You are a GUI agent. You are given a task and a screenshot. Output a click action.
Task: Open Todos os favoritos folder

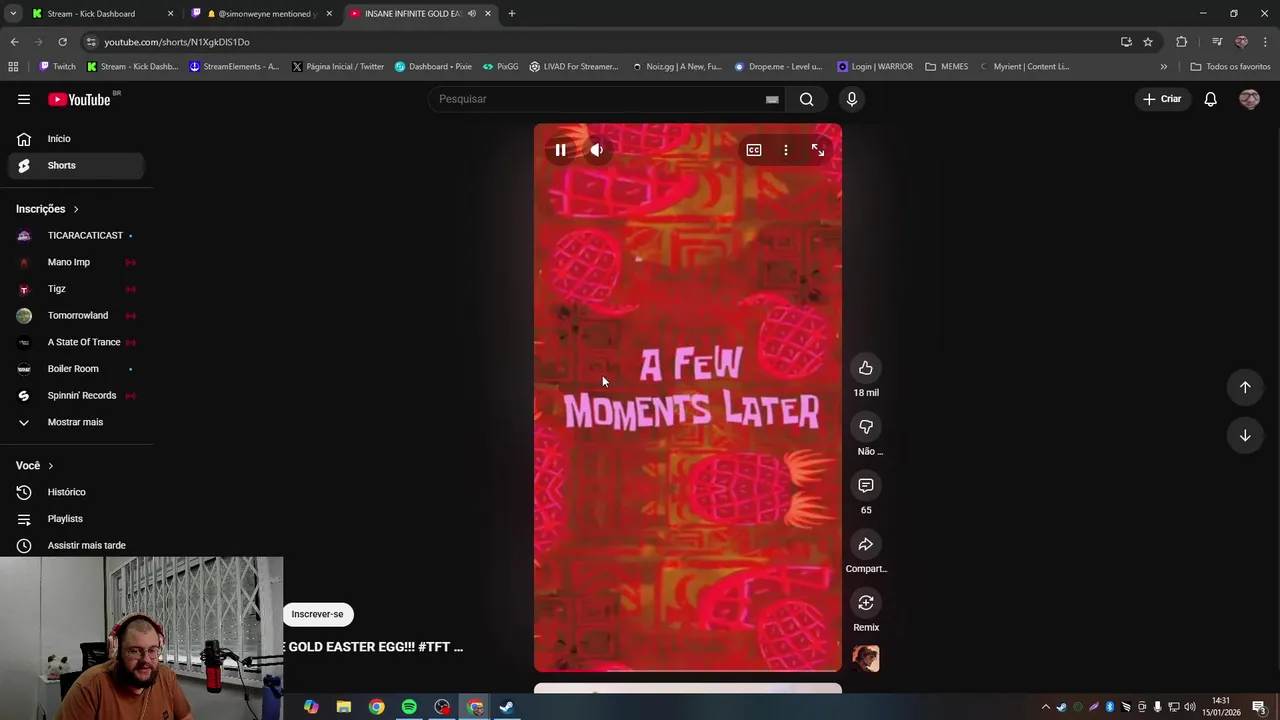click(x=1230, y=67)
